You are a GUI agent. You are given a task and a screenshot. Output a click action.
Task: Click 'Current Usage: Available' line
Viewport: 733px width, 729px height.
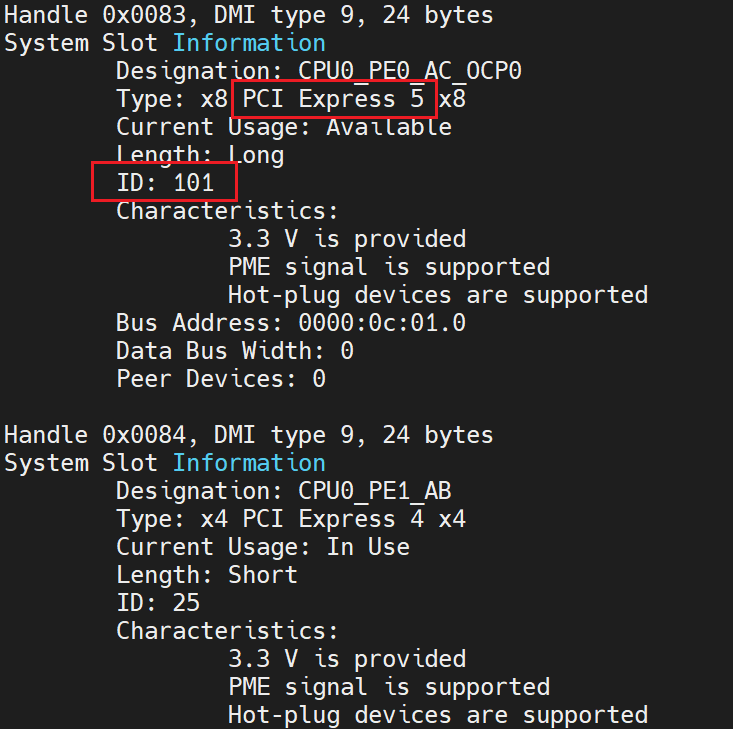click(x=283, y=127)
